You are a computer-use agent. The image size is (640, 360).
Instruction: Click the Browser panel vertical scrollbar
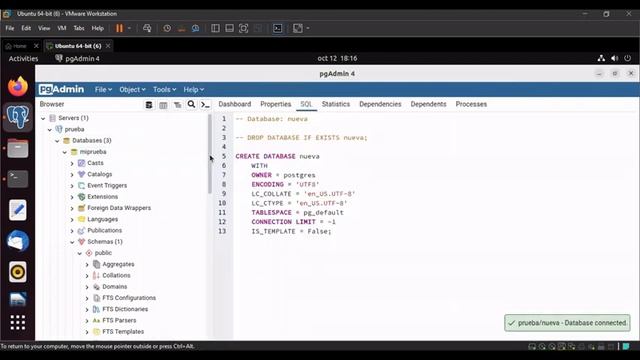coord(210,154)
